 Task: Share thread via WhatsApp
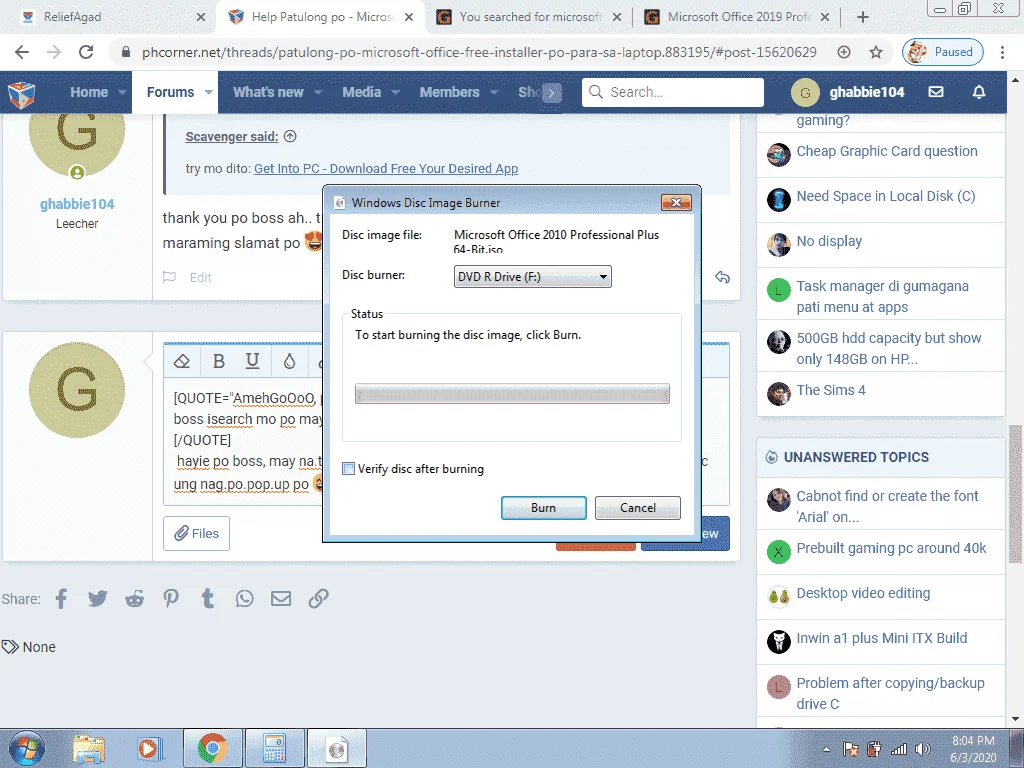(244, 598)
